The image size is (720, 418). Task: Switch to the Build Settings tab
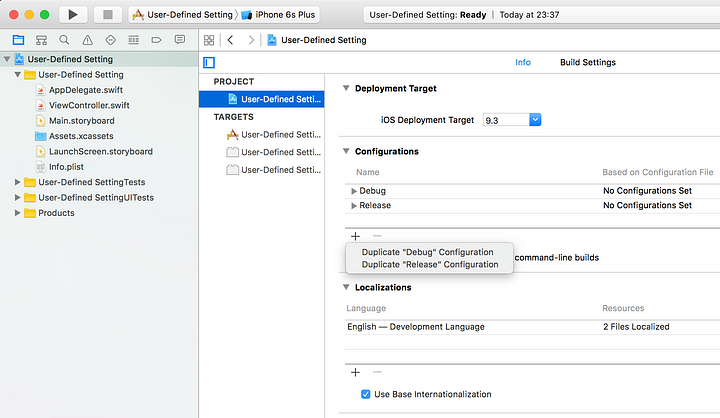click(x=588, y=62)
